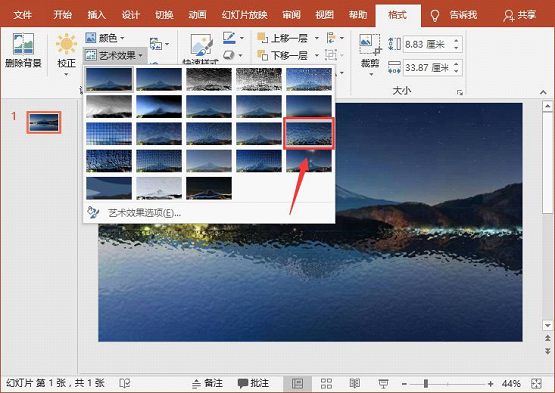Image resolution: width=555 pixels, height=393 pixels.
Task: Toggle Comments (批注) pane
Action: point(253,383)
